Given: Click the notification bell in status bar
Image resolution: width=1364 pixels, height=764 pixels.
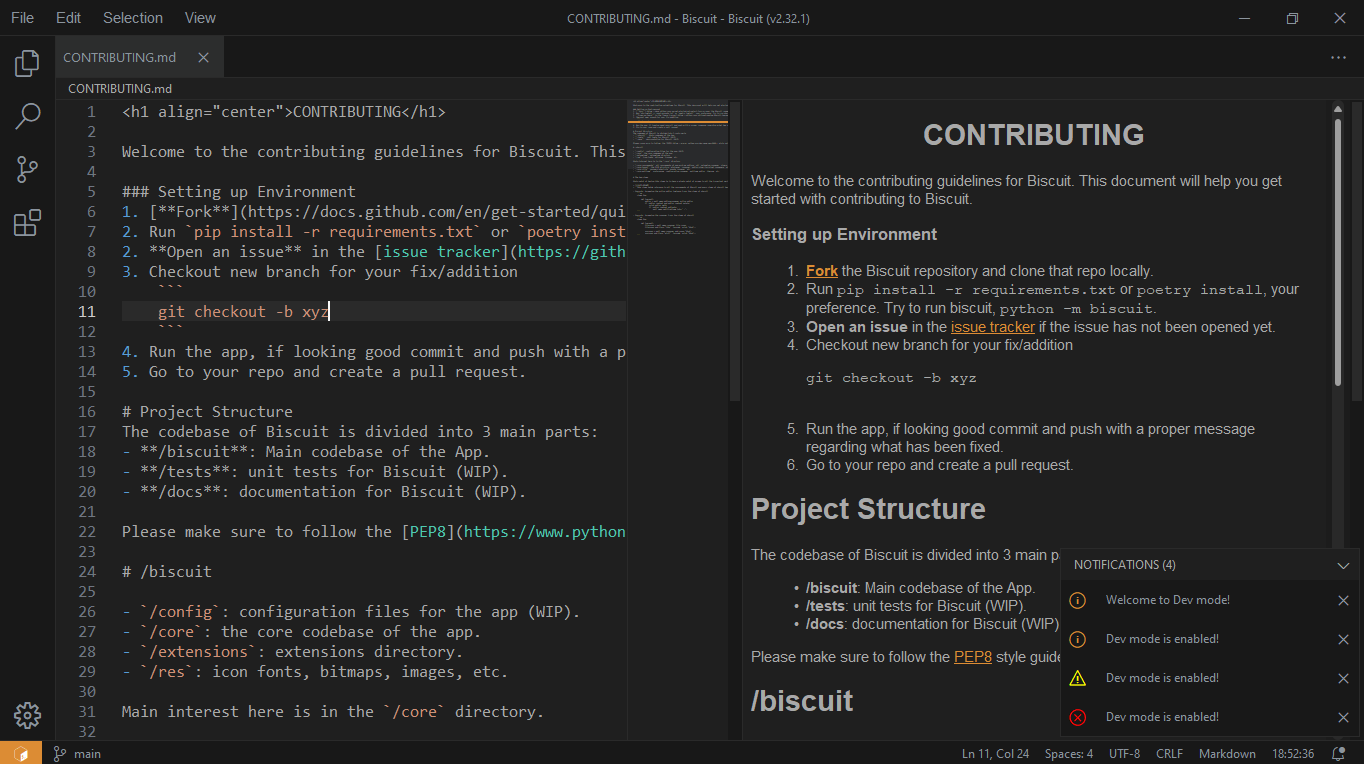Looking at the screenshot, I should coord(1338,752).
